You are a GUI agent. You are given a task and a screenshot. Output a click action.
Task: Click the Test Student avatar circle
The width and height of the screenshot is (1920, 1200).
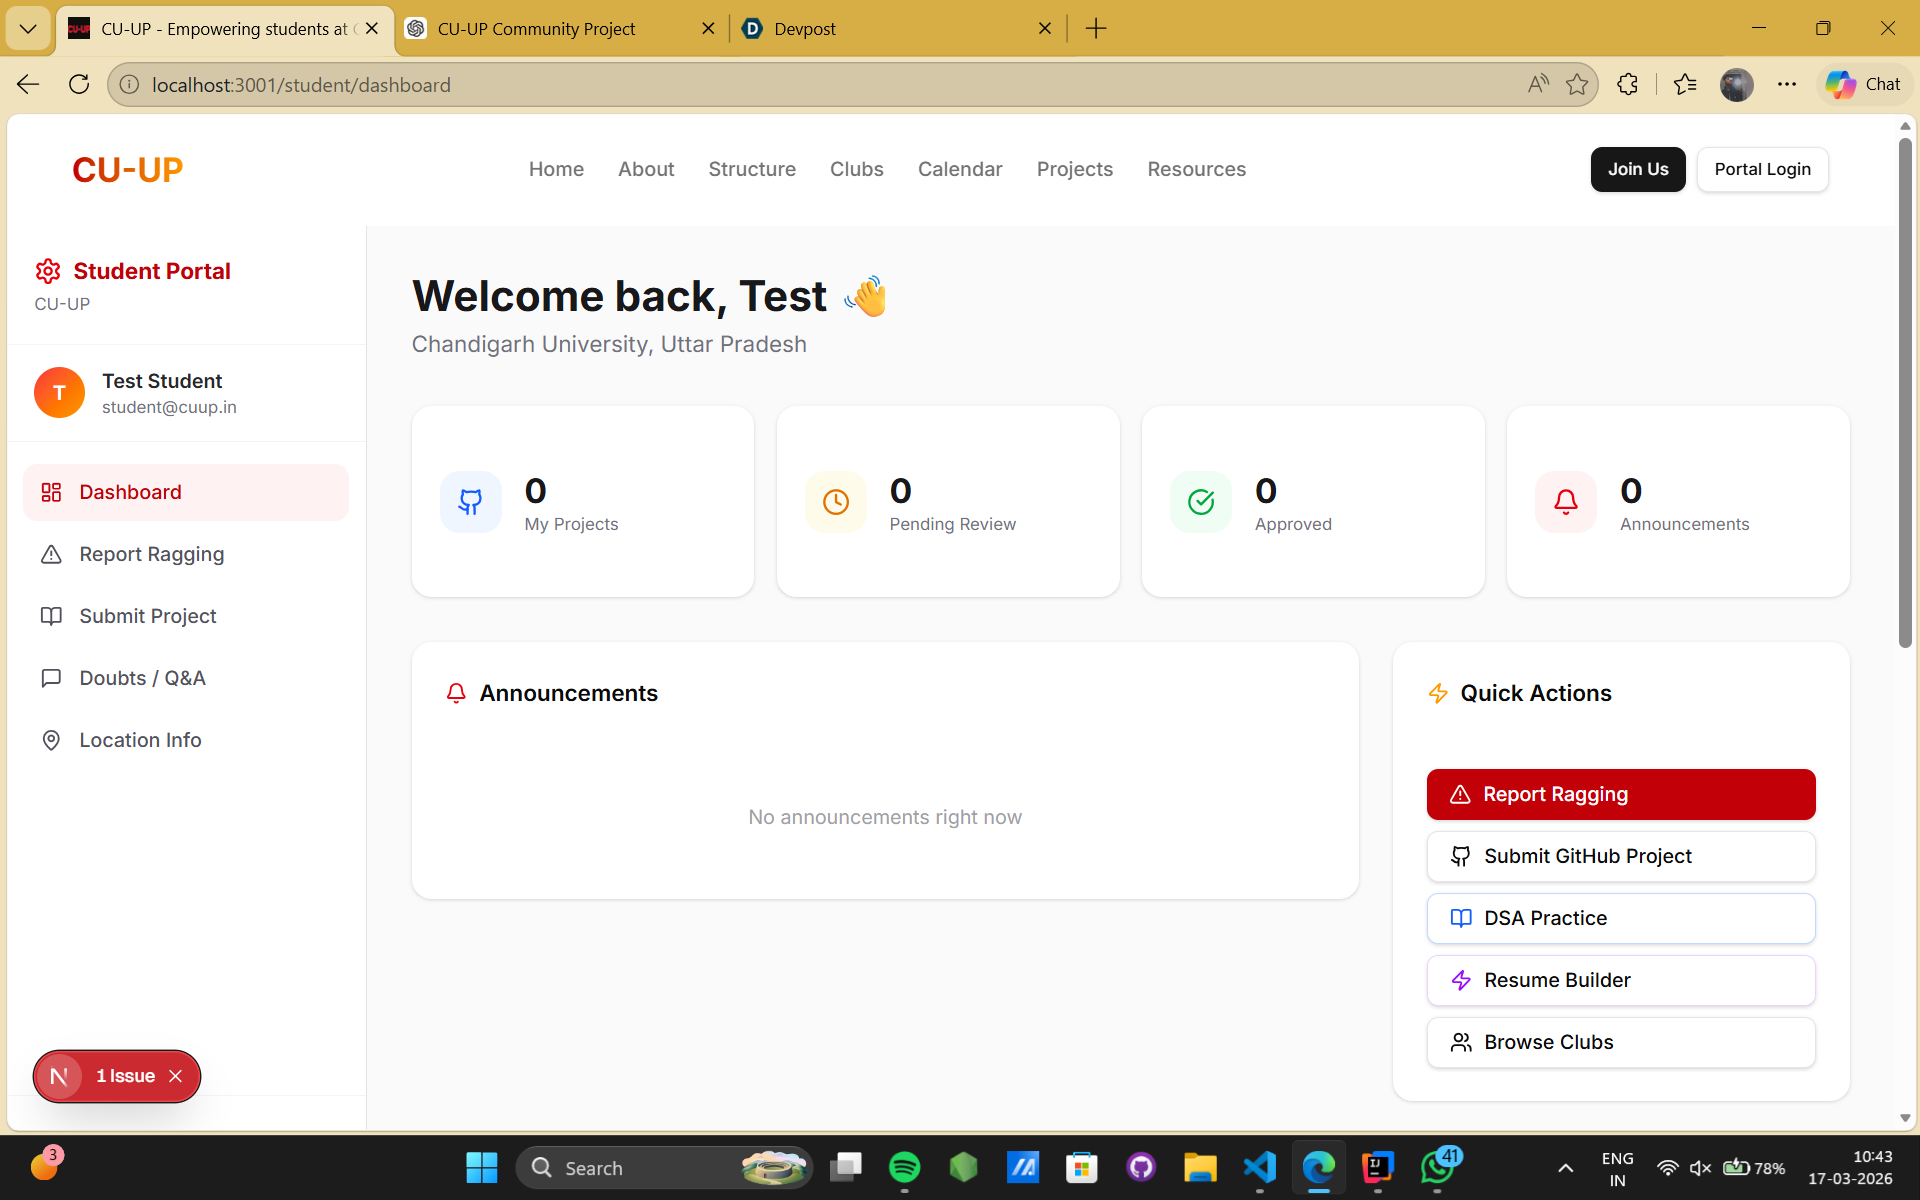tap(59, 393)
